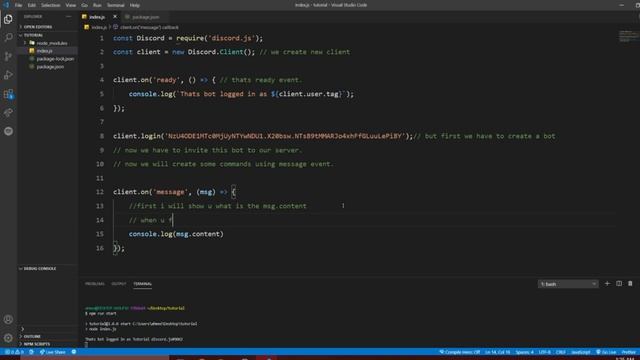Place cursor on line 15 console.log(msg.content)
This screenshot has height=360, width=640.
pyautogui.click(x=176, y=234)
